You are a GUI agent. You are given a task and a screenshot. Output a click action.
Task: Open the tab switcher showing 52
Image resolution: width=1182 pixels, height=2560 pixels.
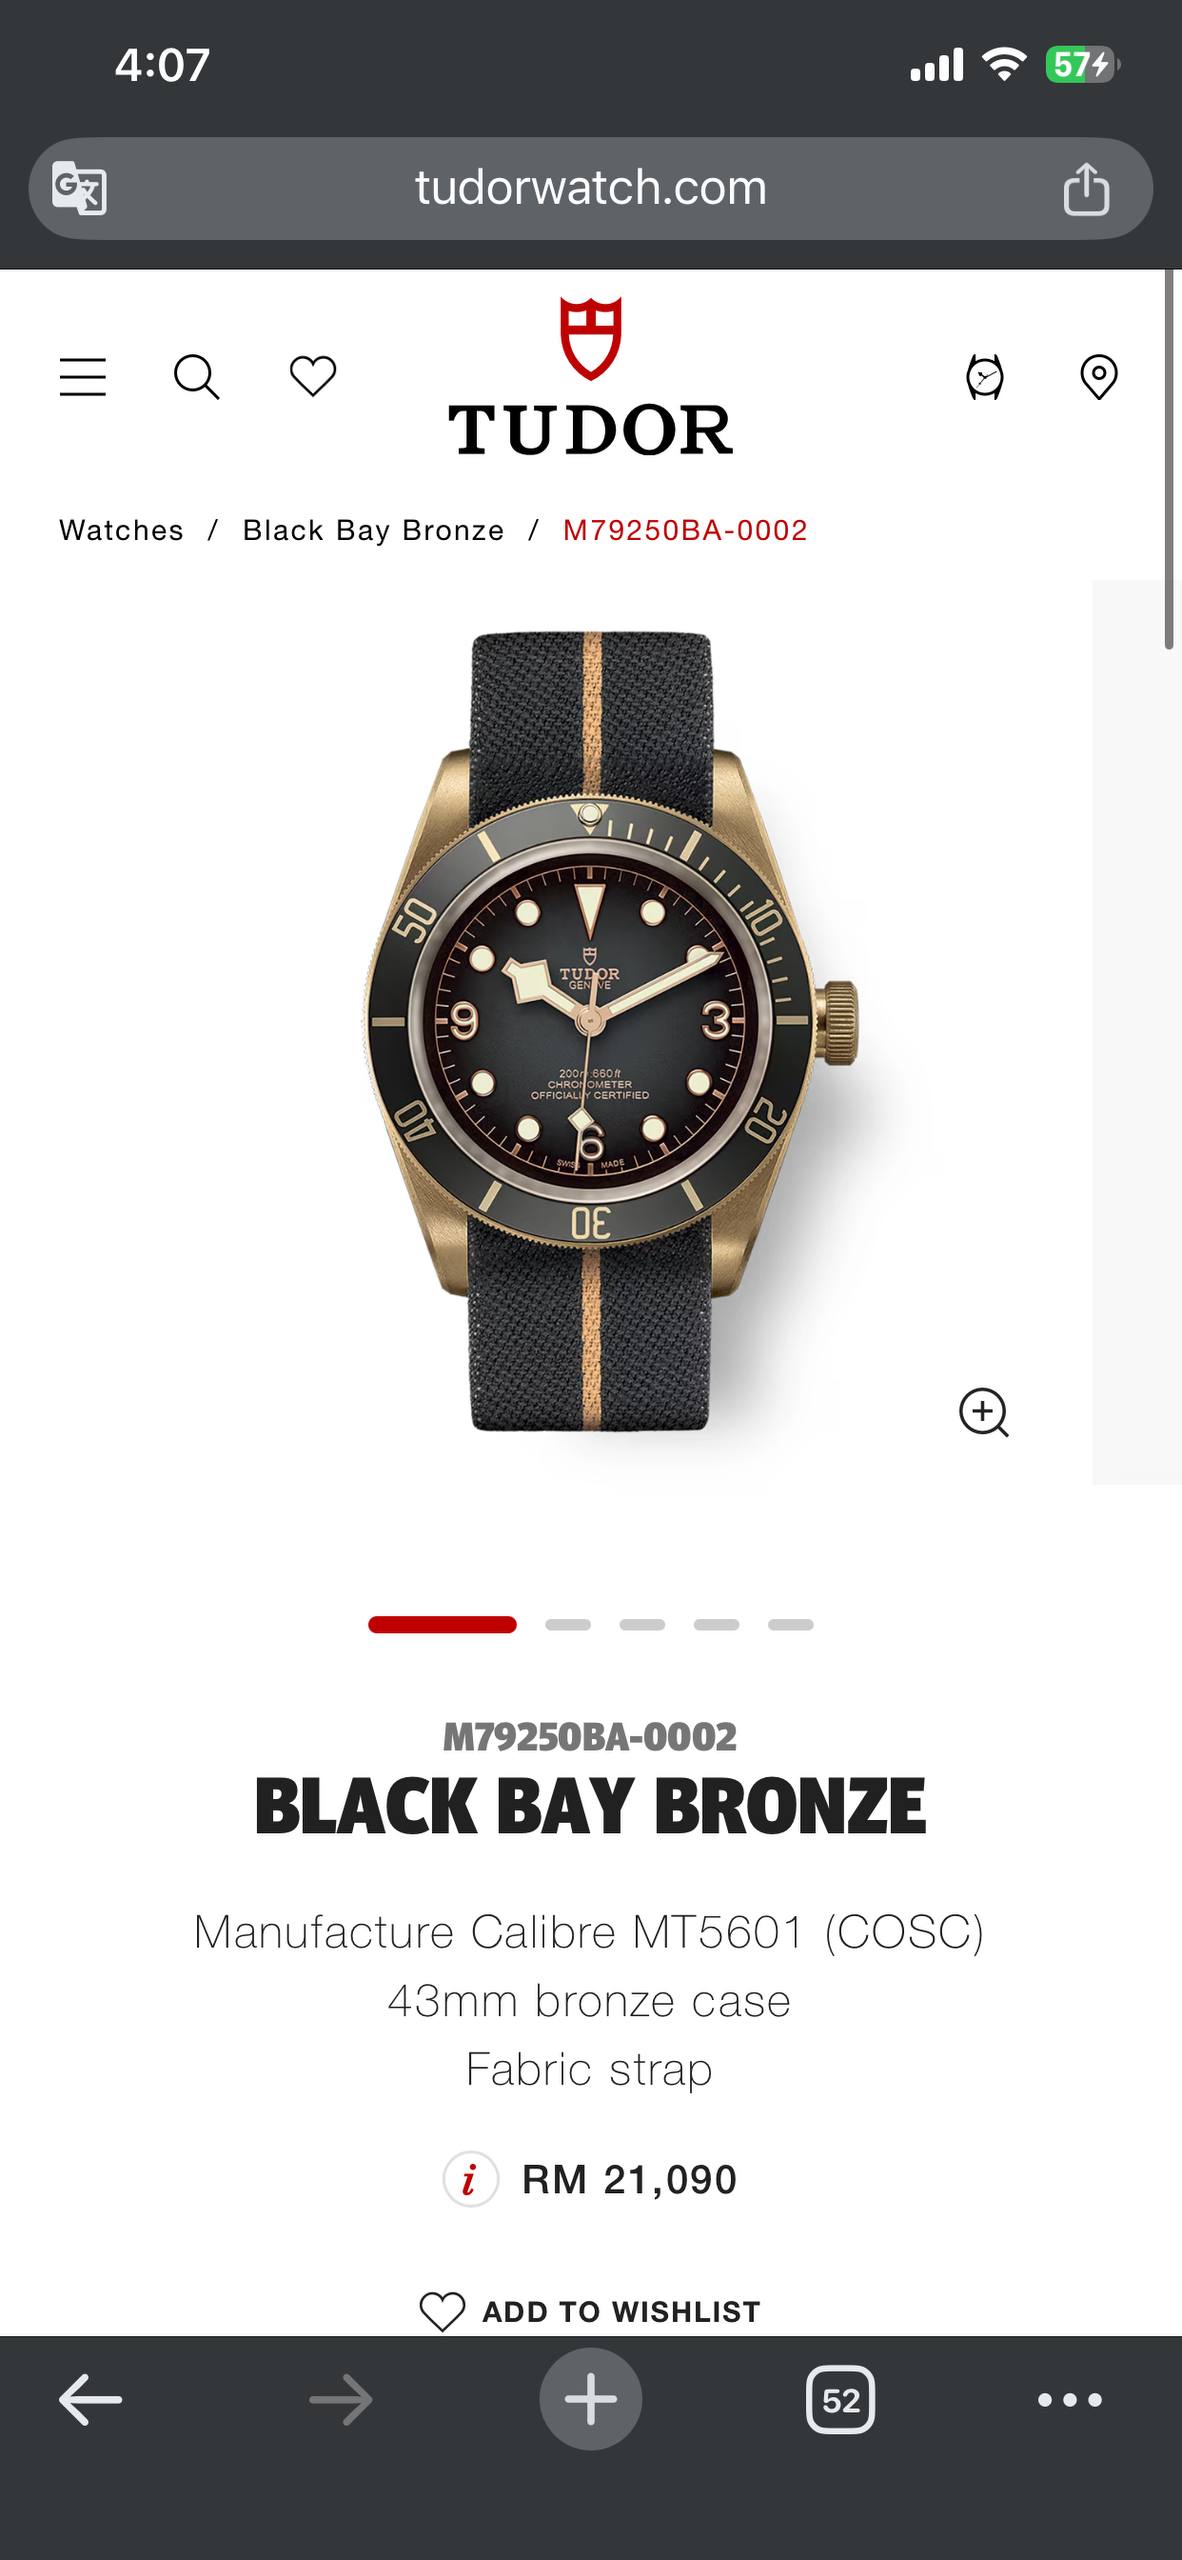point(841,2399)
